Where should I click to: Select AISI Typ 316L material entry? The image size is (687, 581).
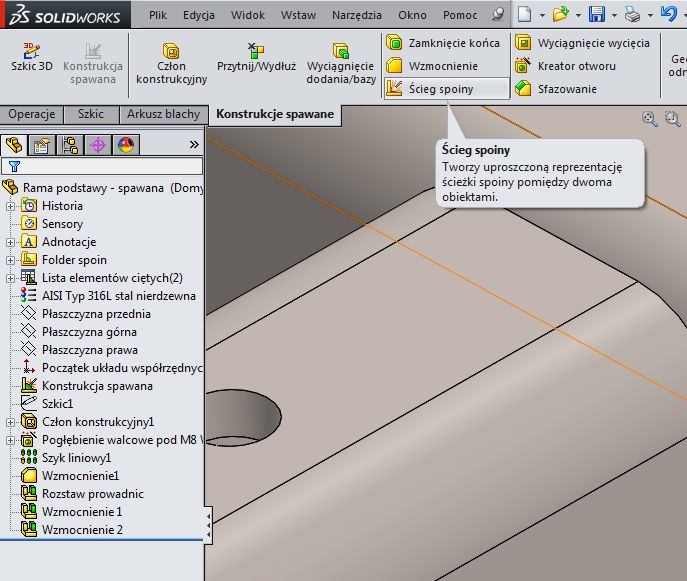(118, 296)
